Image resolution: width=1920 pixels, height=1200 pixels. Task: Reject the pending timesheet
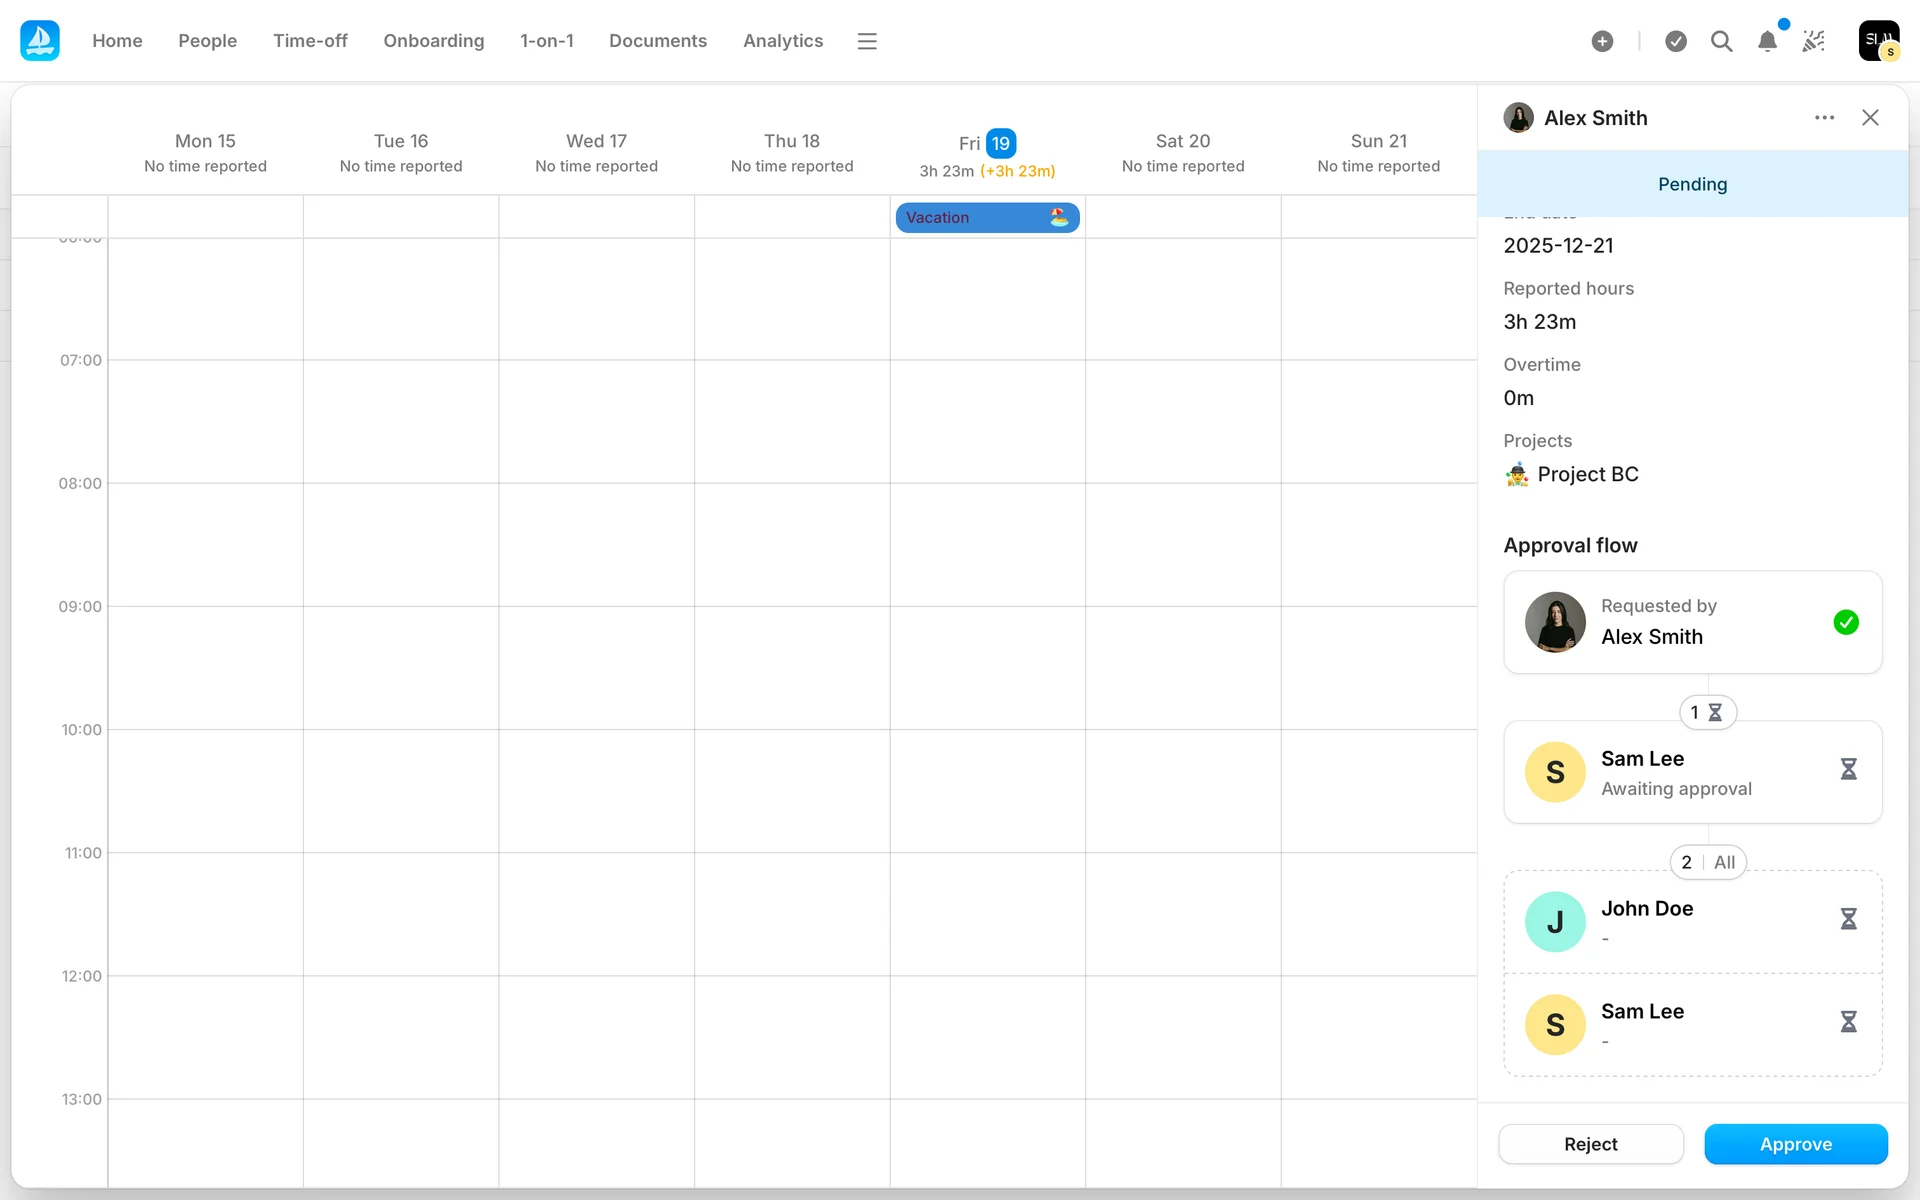click(1590, 1144)
